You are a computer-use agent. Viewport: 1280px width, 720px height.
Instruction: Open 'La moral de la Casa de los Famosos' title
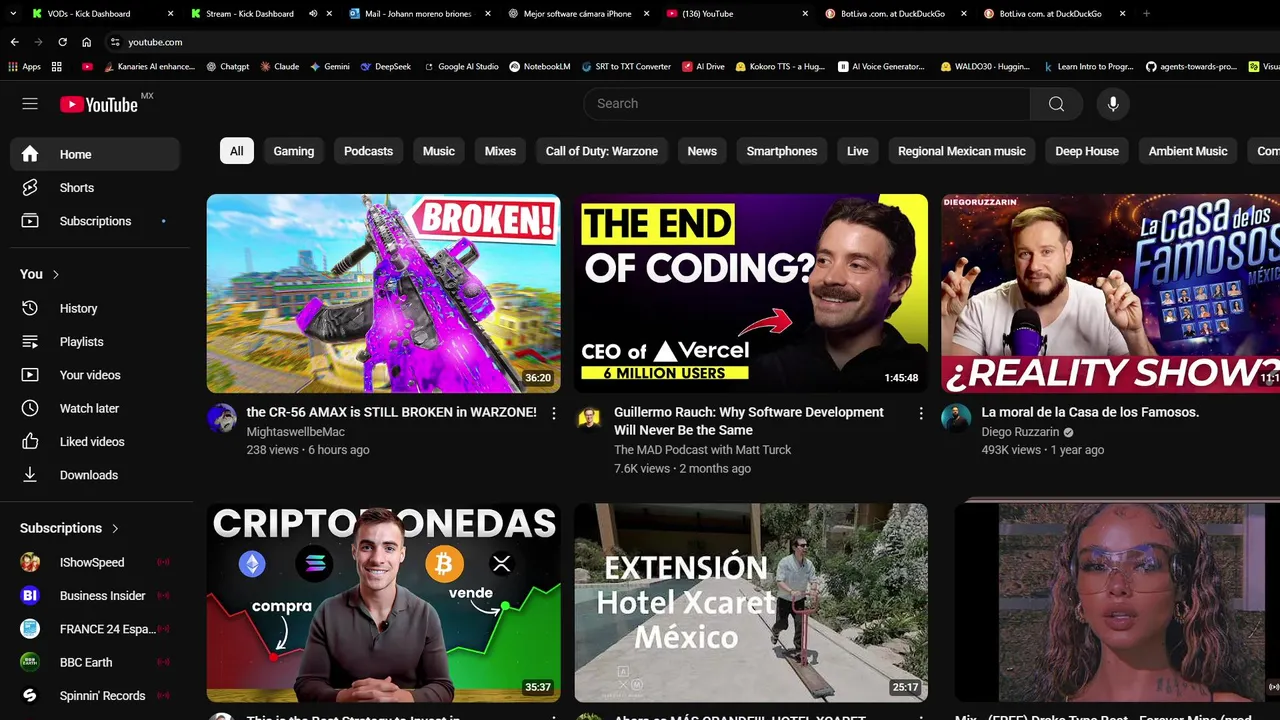[1090, 412]
